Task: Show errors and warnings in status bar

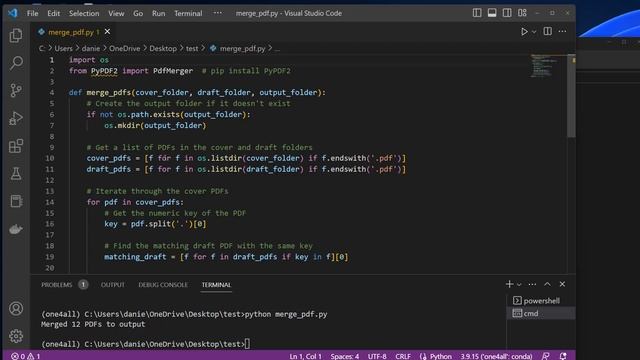Action: [x=26, y=356]
